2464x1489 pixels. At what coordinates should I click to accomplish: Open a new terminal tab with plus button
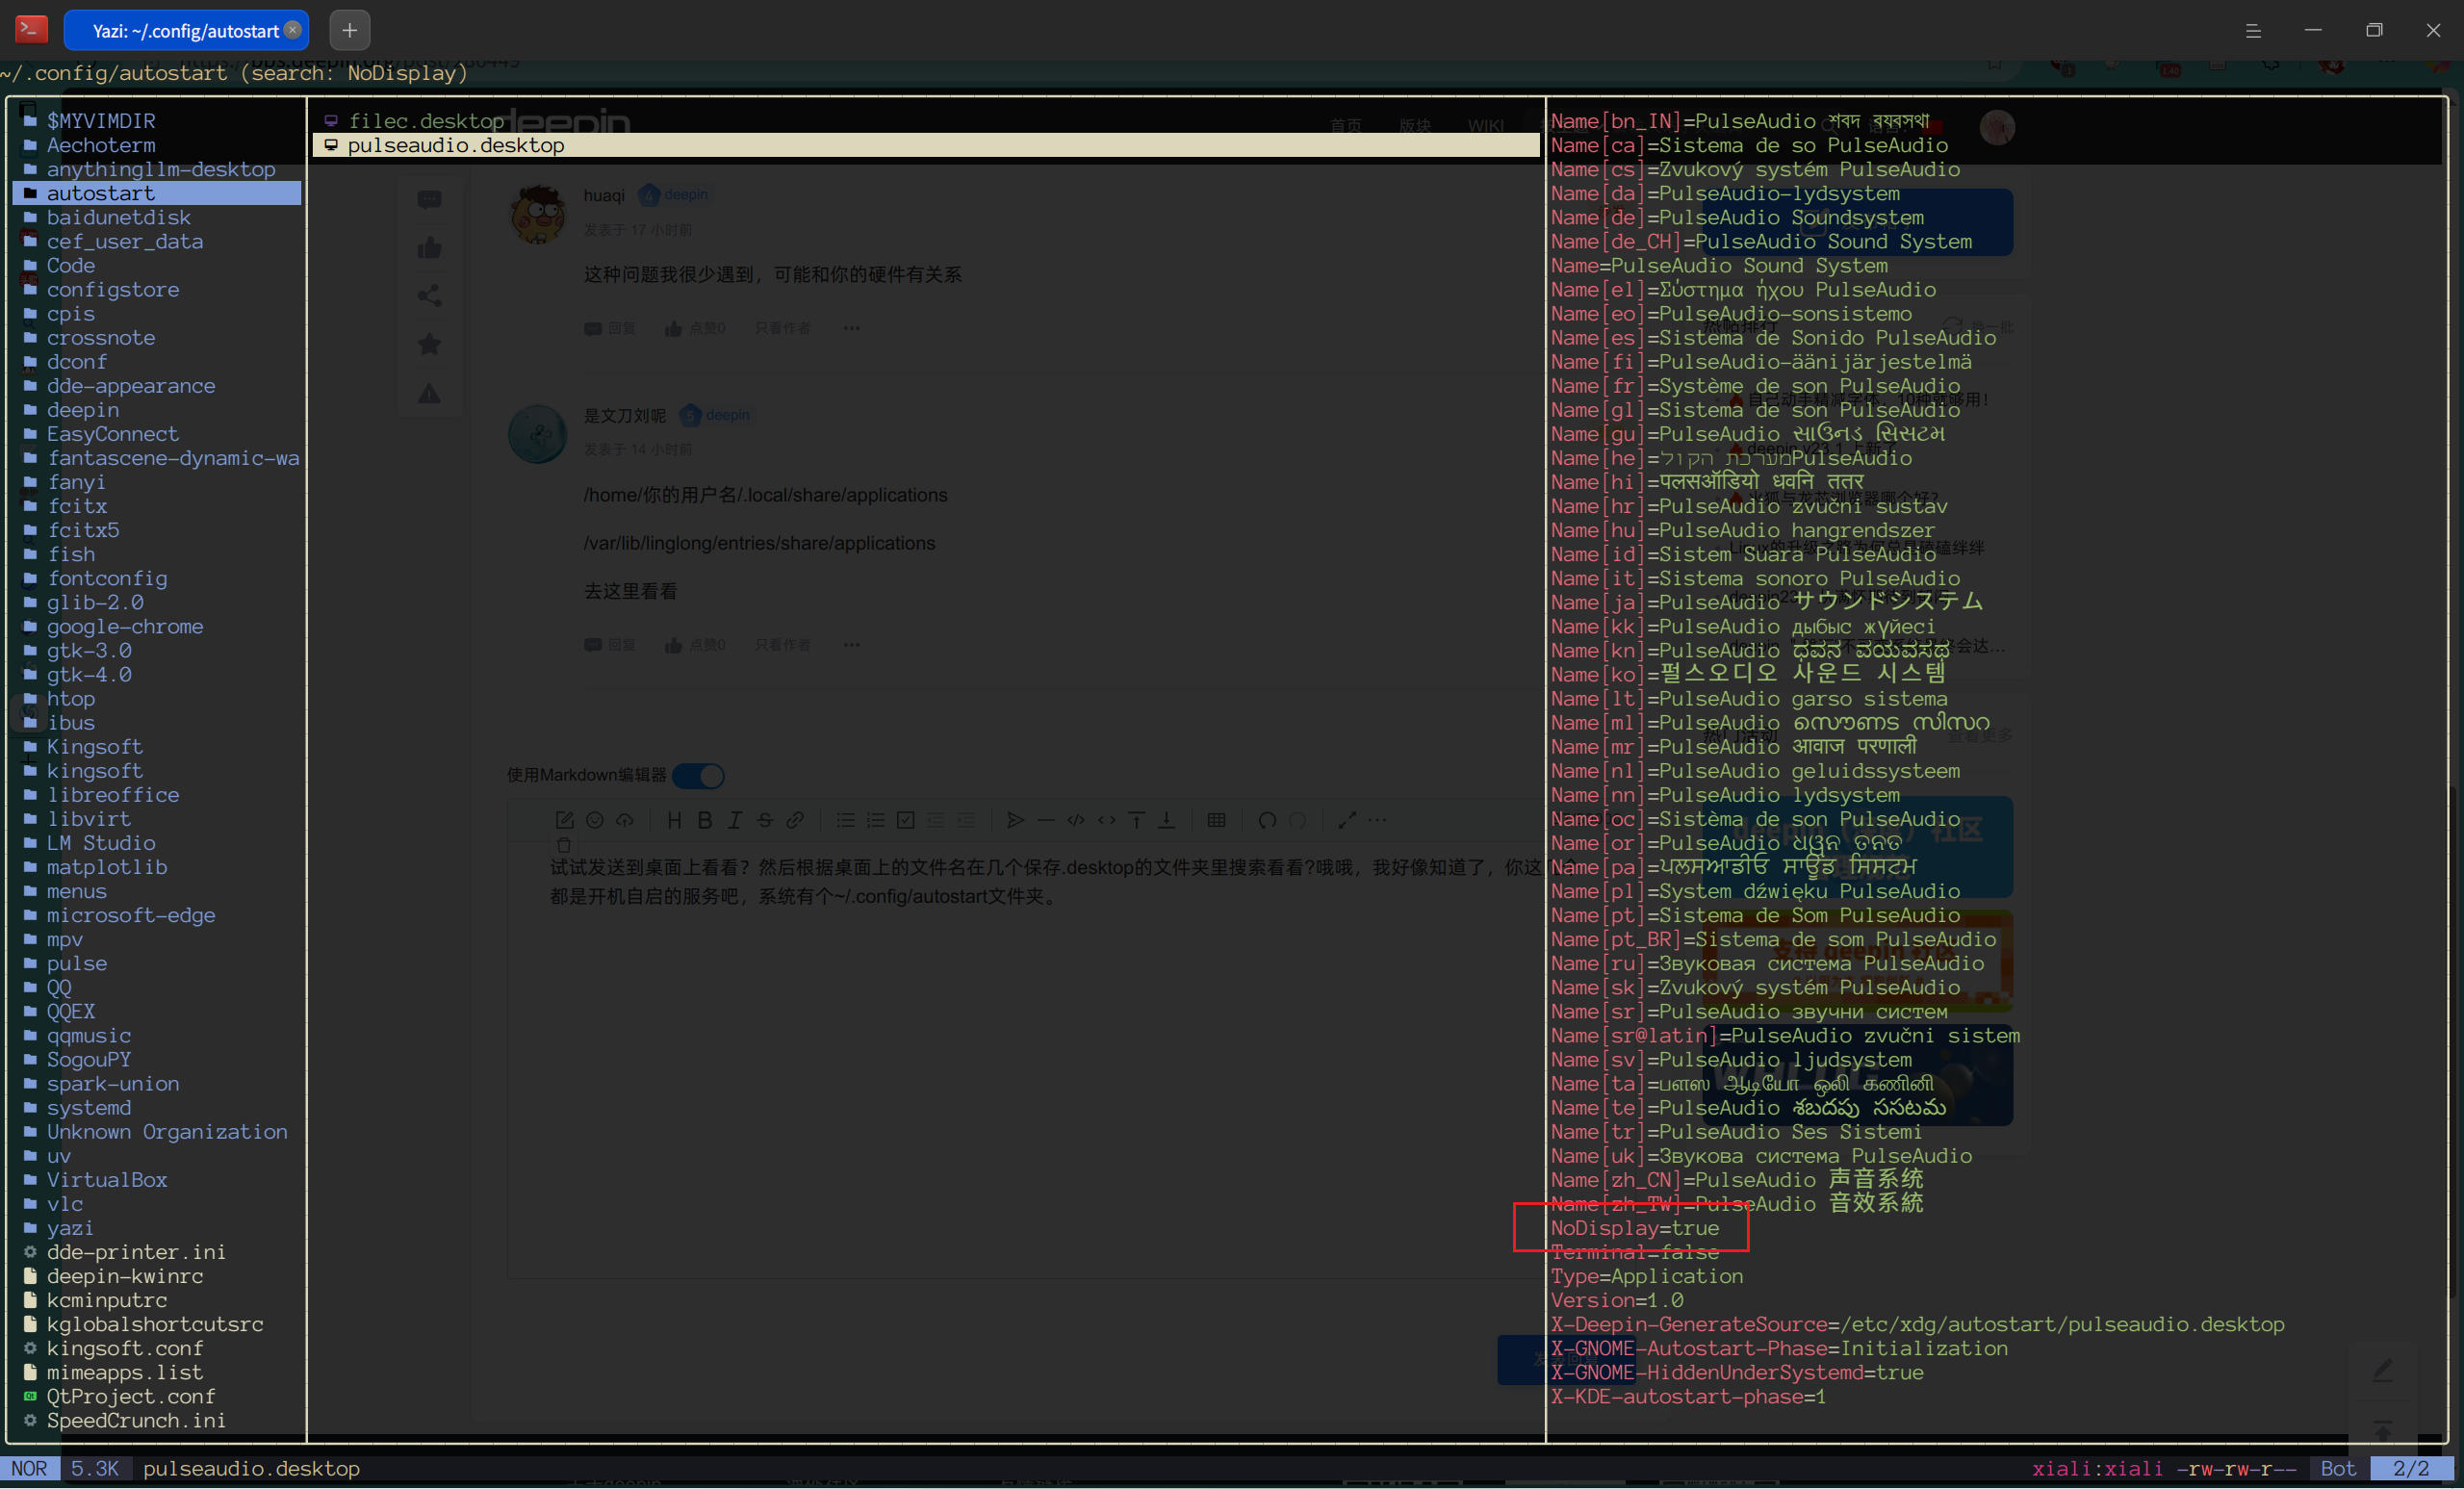click(349, 30)
